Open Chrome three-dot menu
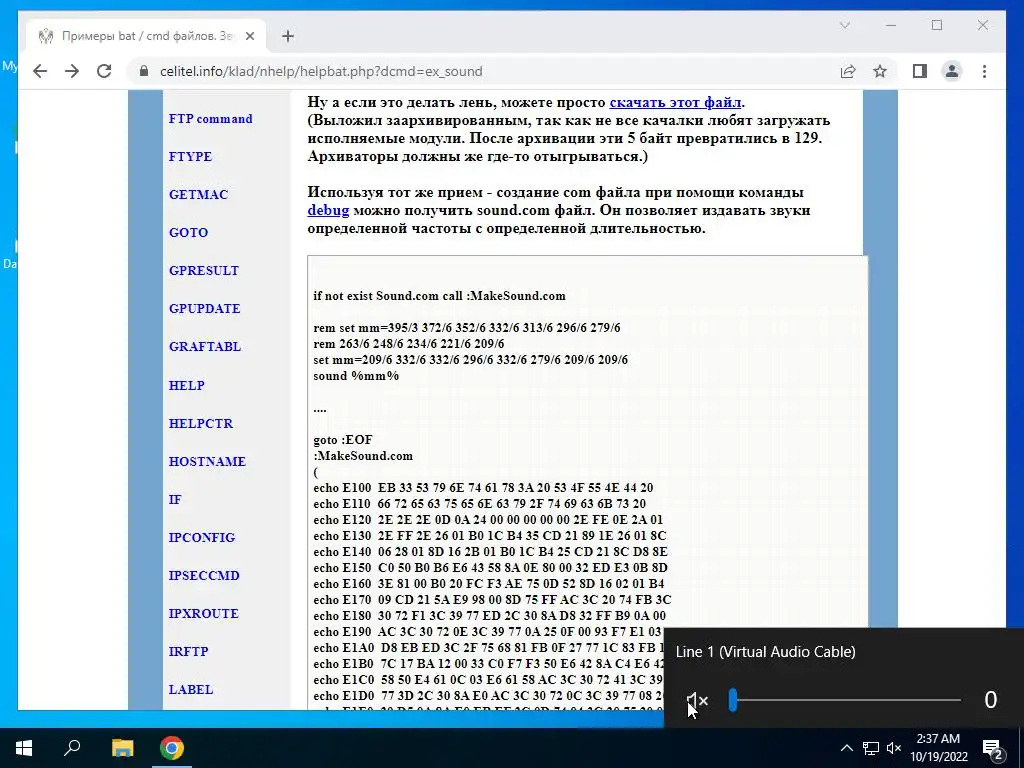This screenshot has width=1024, height=768. [x=984, y=71]
